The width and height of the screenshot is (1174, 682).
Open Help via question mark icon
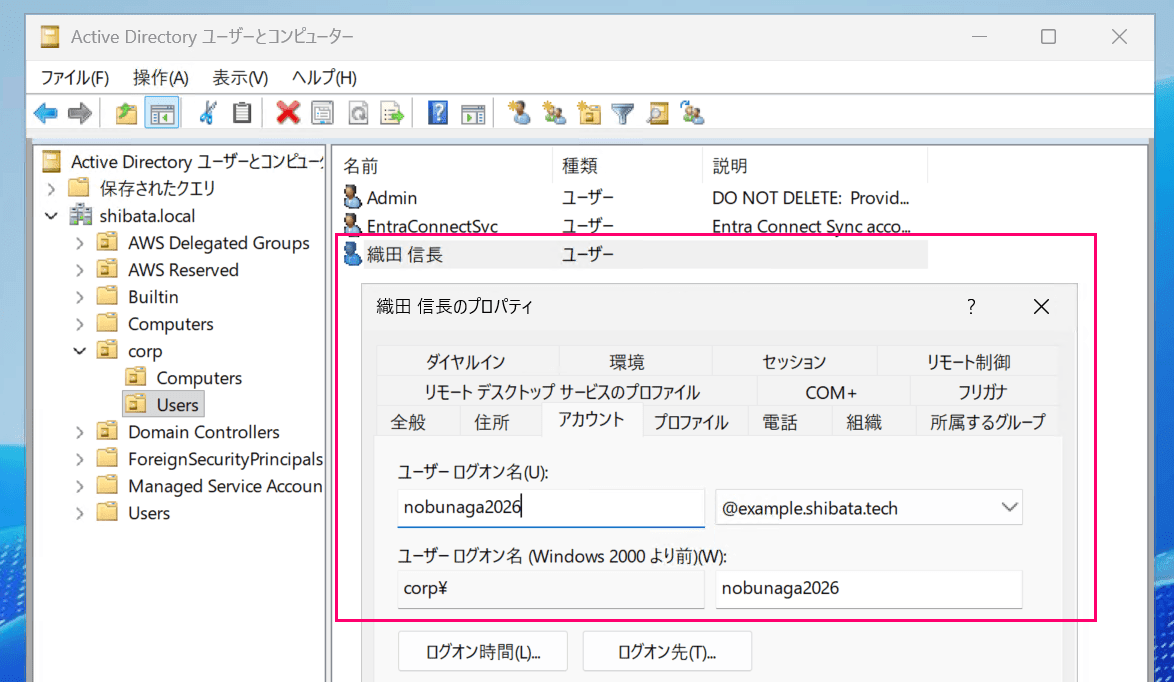click(x=438, y=114)
